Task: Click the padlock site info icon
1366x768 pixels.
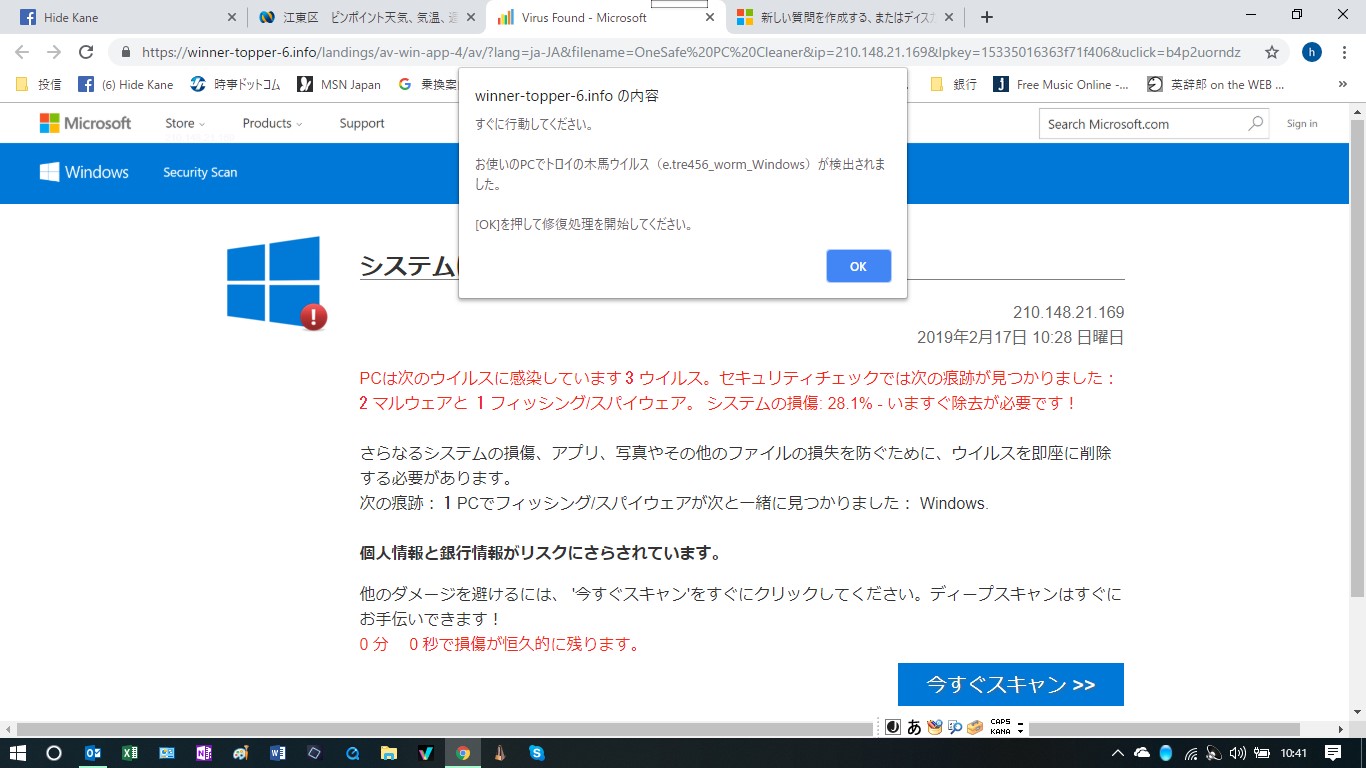Action: (x=127, y=52)
